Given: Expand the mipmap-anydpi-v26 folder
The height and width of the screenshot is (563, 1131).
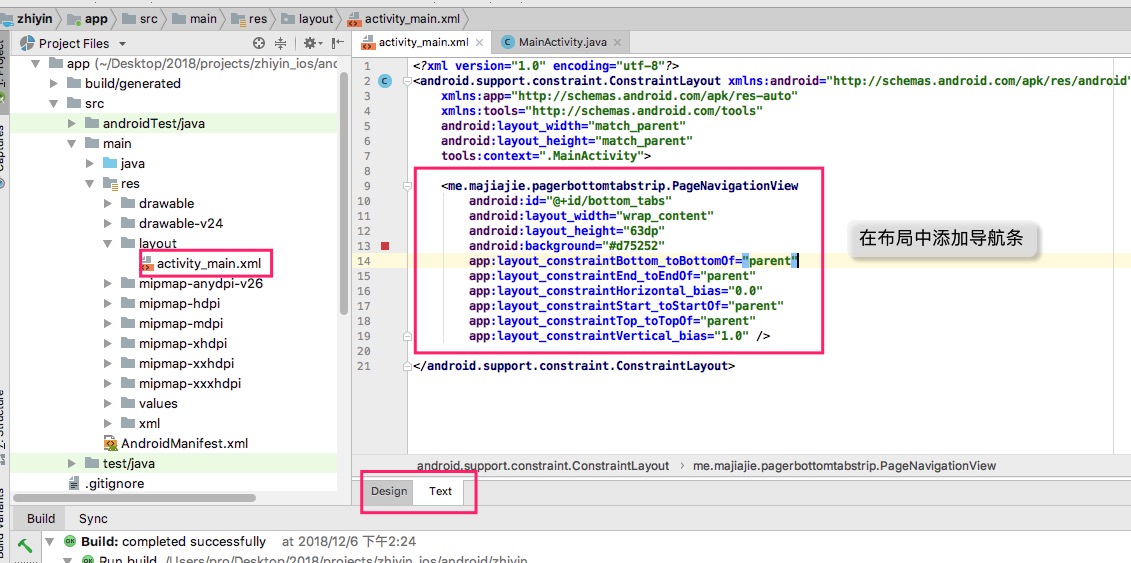Looking at the screenshot, I should click(x=107, y=283).
